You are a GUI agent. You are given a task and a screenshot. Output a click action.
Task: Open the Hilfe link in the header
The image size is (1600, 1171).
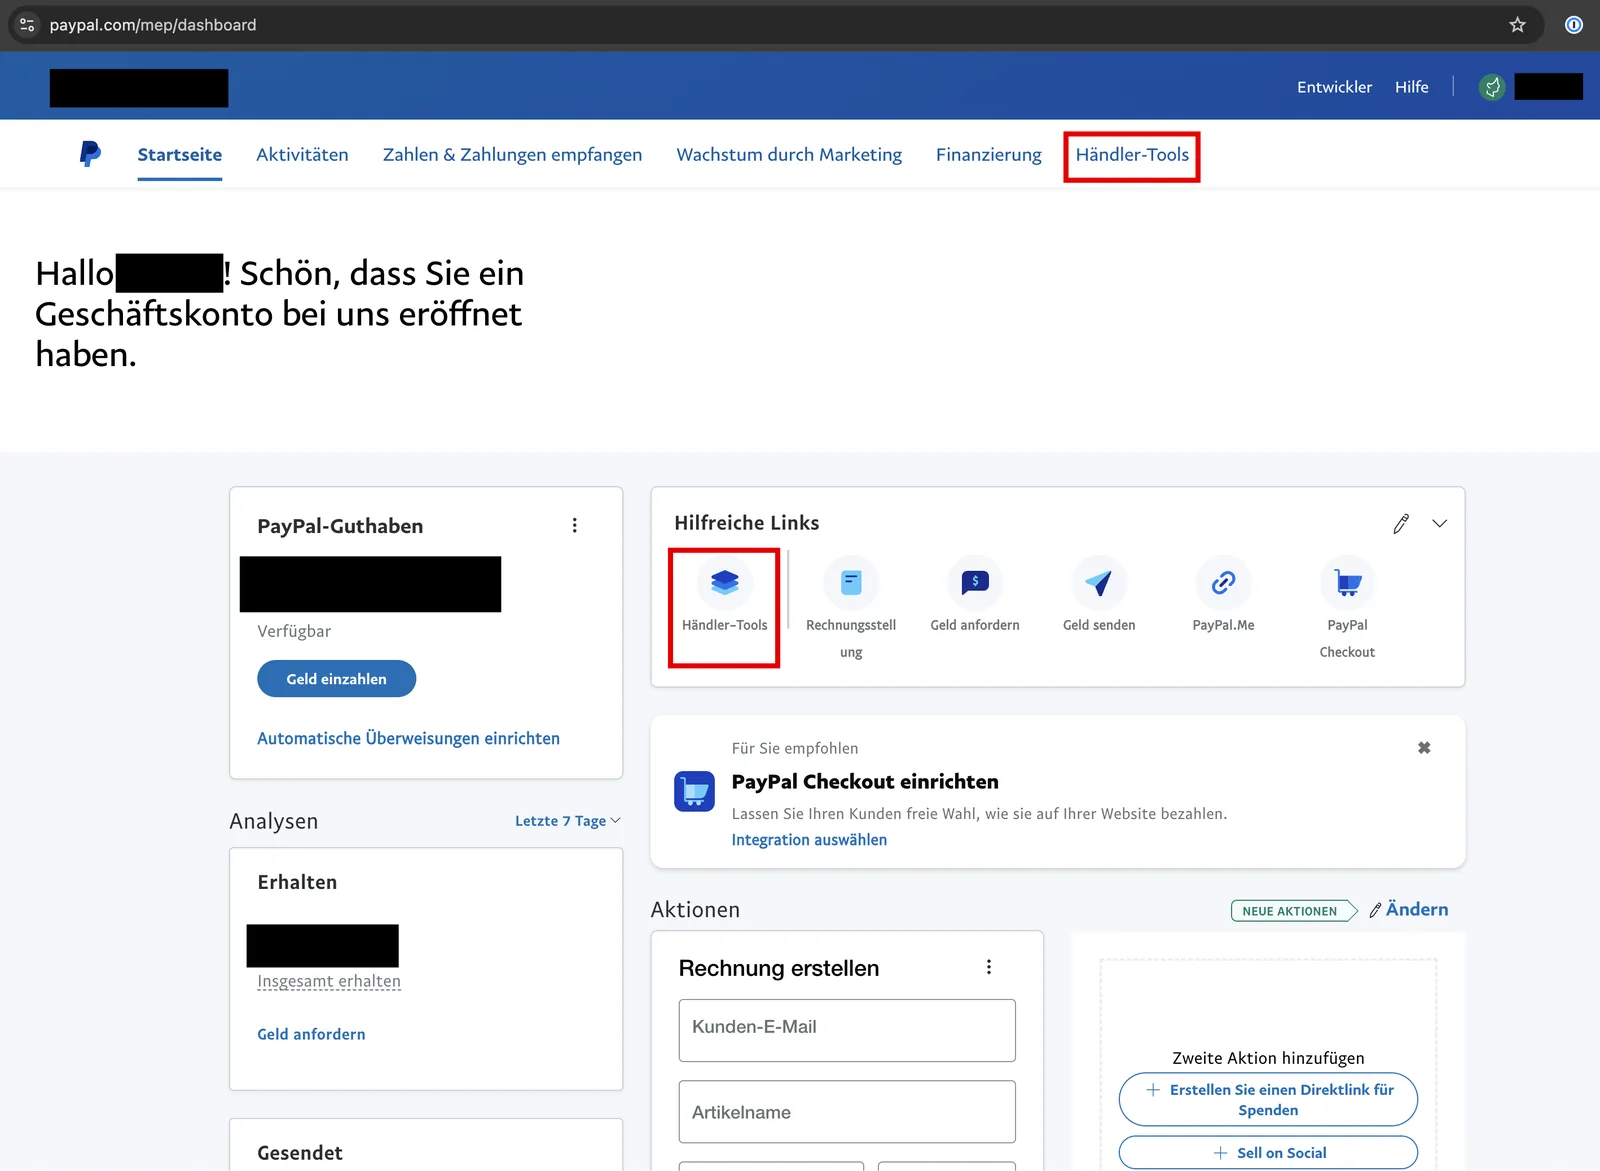(x=1411, y=87)
